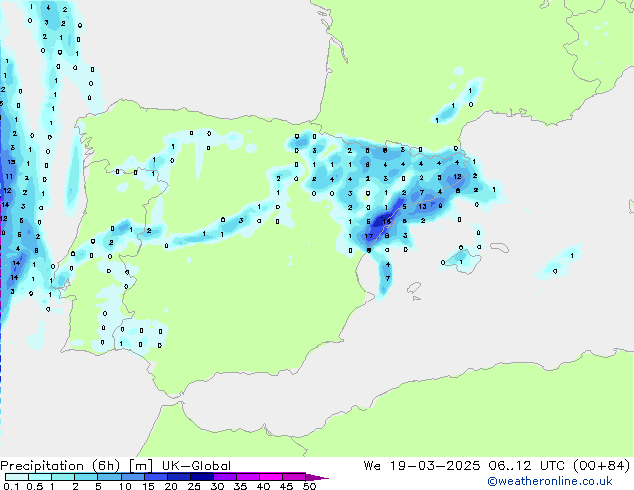Select the 0.1–0.5 legend color swatch
The width and height of the screenshot is (634, 490).
point(17,477)
